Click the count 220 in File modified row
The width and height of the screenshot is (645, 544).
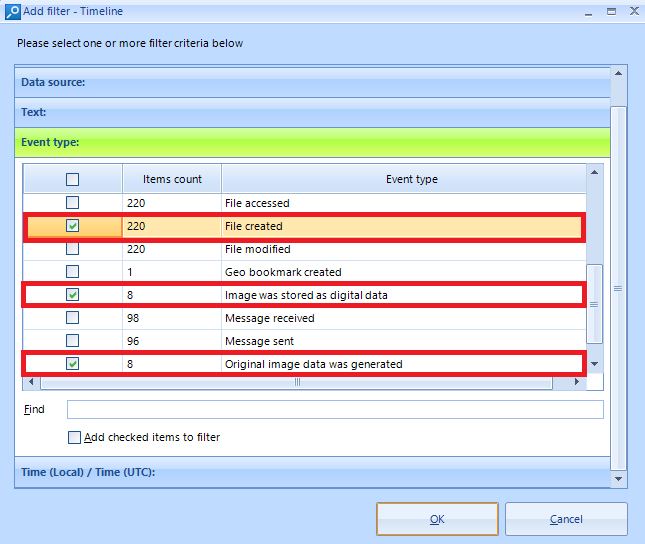(136, 249)
